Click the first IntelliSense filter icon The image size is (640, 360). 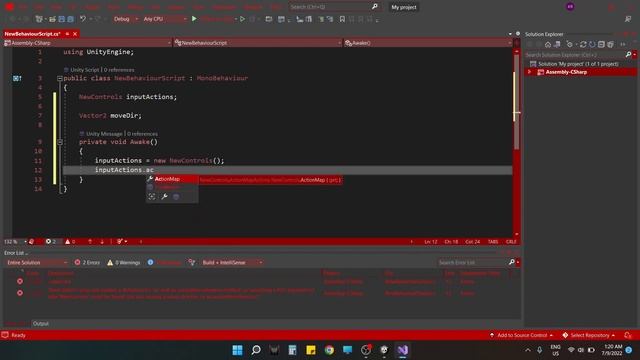tap(152, 197)
